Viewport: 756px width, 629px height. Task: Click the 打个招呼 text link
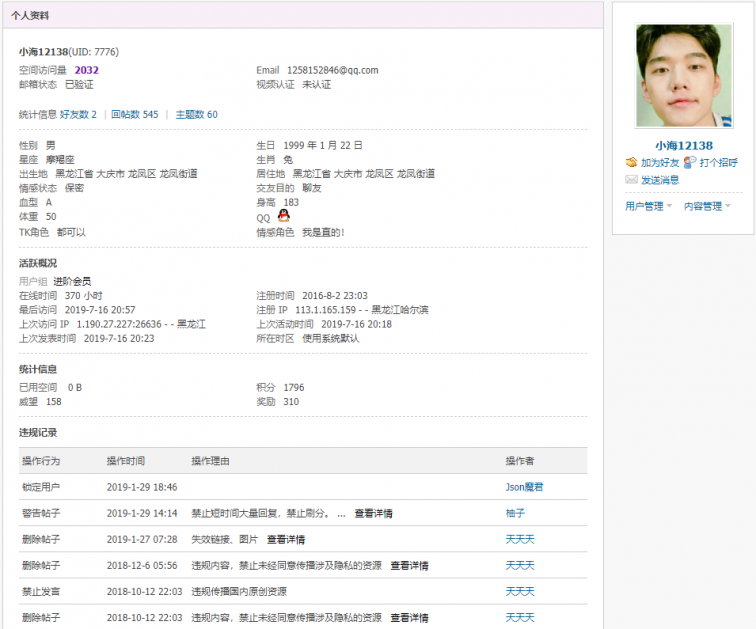click(718, 162)
